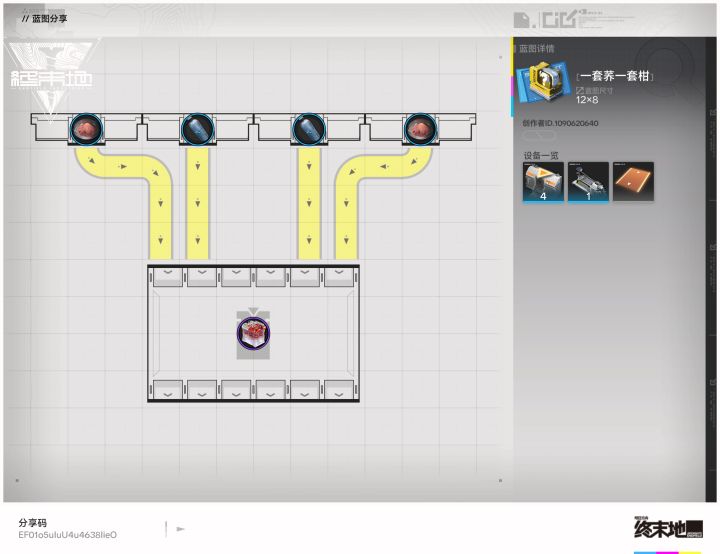Click the 设备一览 section label

(x=541, y=155)
